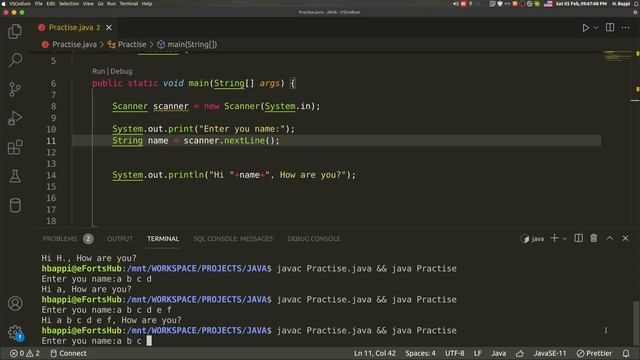Open the new terminal launch profile dropdown
Viewport: 640px width, 360px height.
coord(564,238)
